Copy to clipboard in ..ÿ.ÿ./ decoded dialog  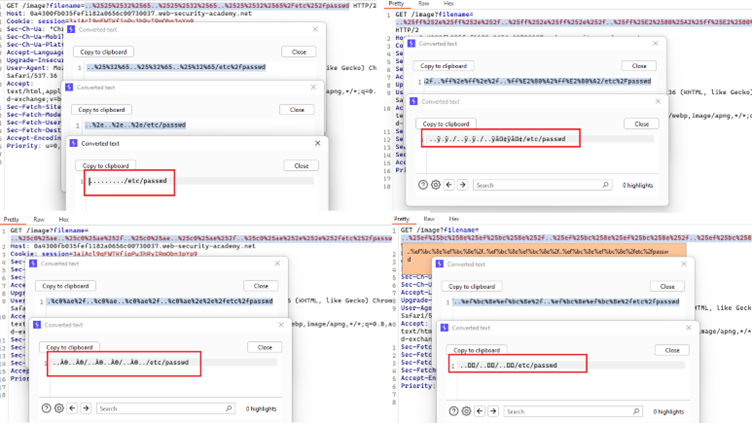[x=446, y=124]
